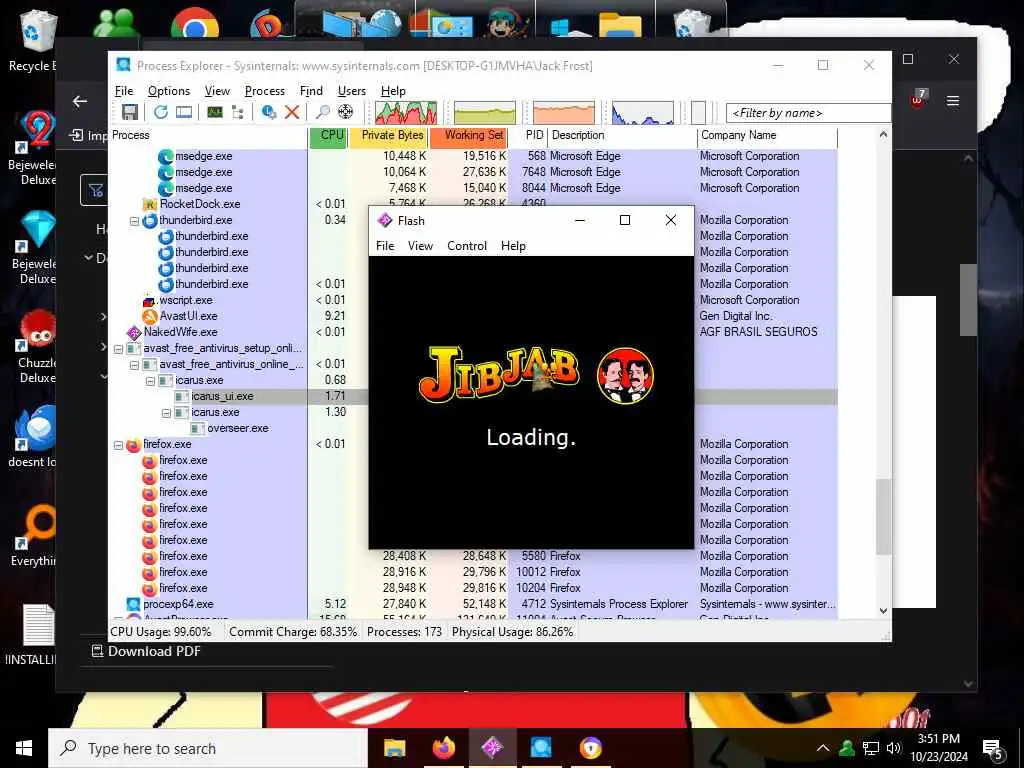The width and height of the screenshot is (1024, 768).
Task: Select the NakedWife.exe process icon
Action: point(134,332)
